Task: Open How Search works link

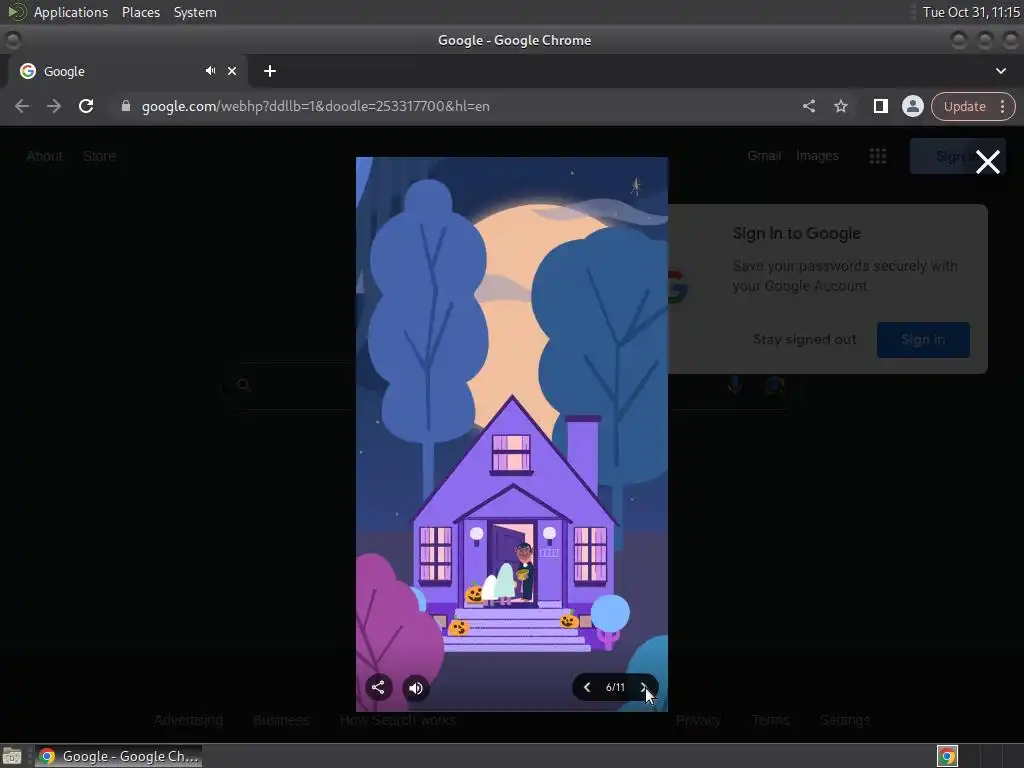Action: click(398, 720)
